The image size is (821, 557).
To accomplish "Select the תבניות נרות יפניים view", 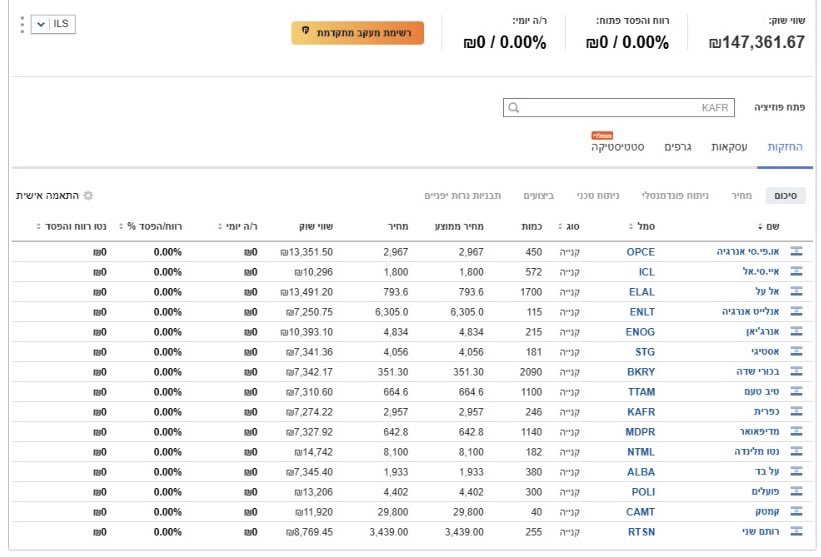I will (x=462, y=196).
